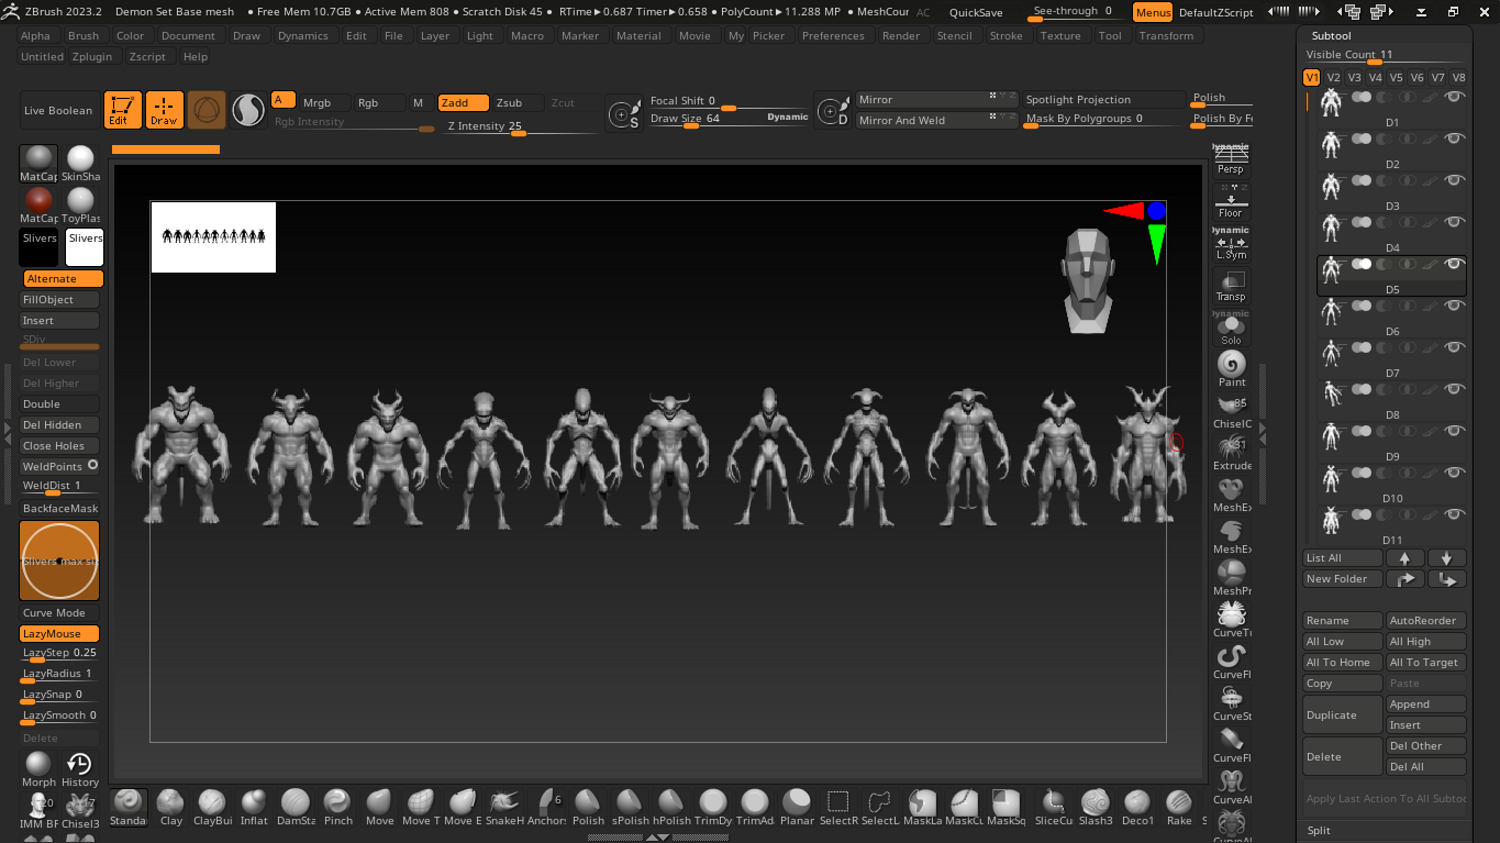The height and width of the screenshot is (843, 1500).
Task: Open the Zplugin menu
Action: (92, 57)
